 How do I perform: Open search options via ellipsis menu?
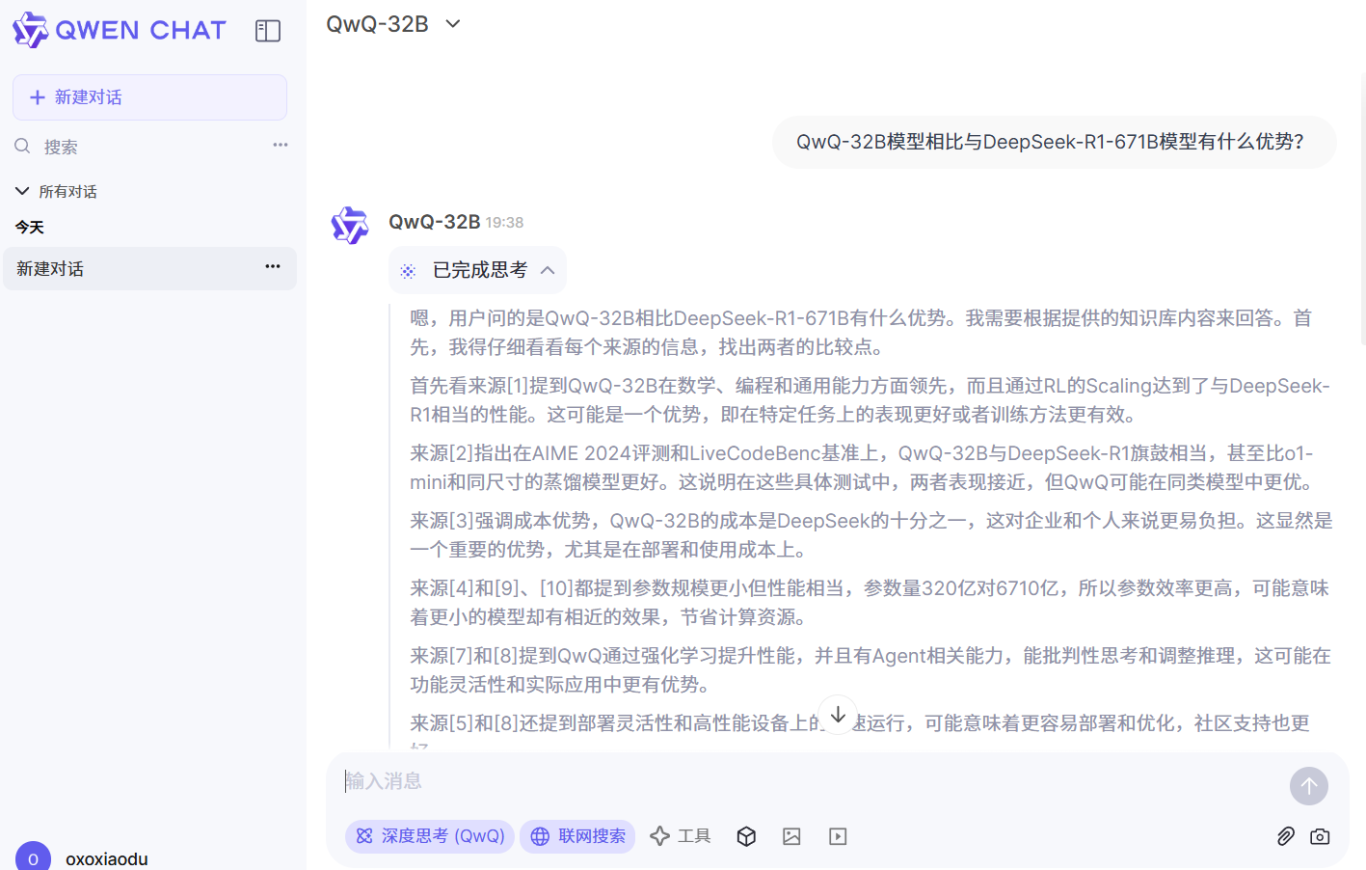(x=280, y=146)
